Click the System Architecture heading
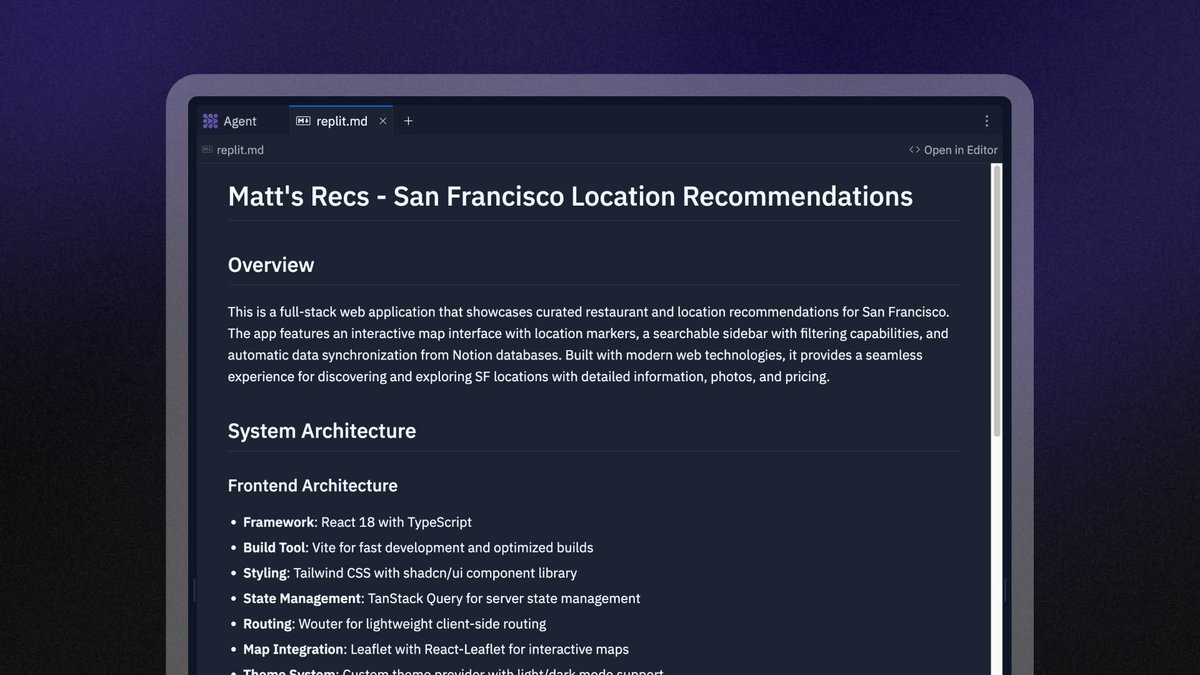Screen dimensions: 1200x675 coord(322,431)
